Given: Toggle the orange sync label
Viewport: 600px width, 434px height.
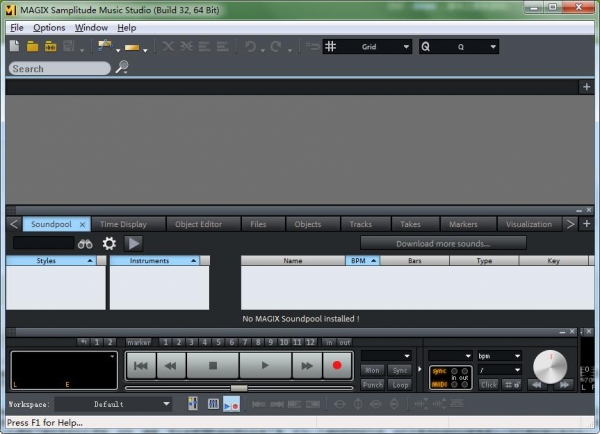Looking at the screenshot, I should pos(439,371).
